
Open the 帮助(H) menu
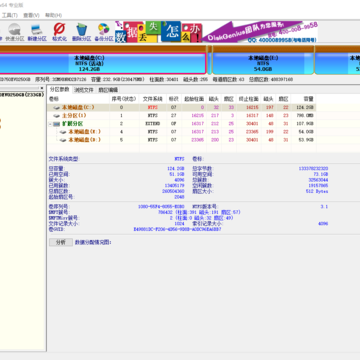[53, 15]
